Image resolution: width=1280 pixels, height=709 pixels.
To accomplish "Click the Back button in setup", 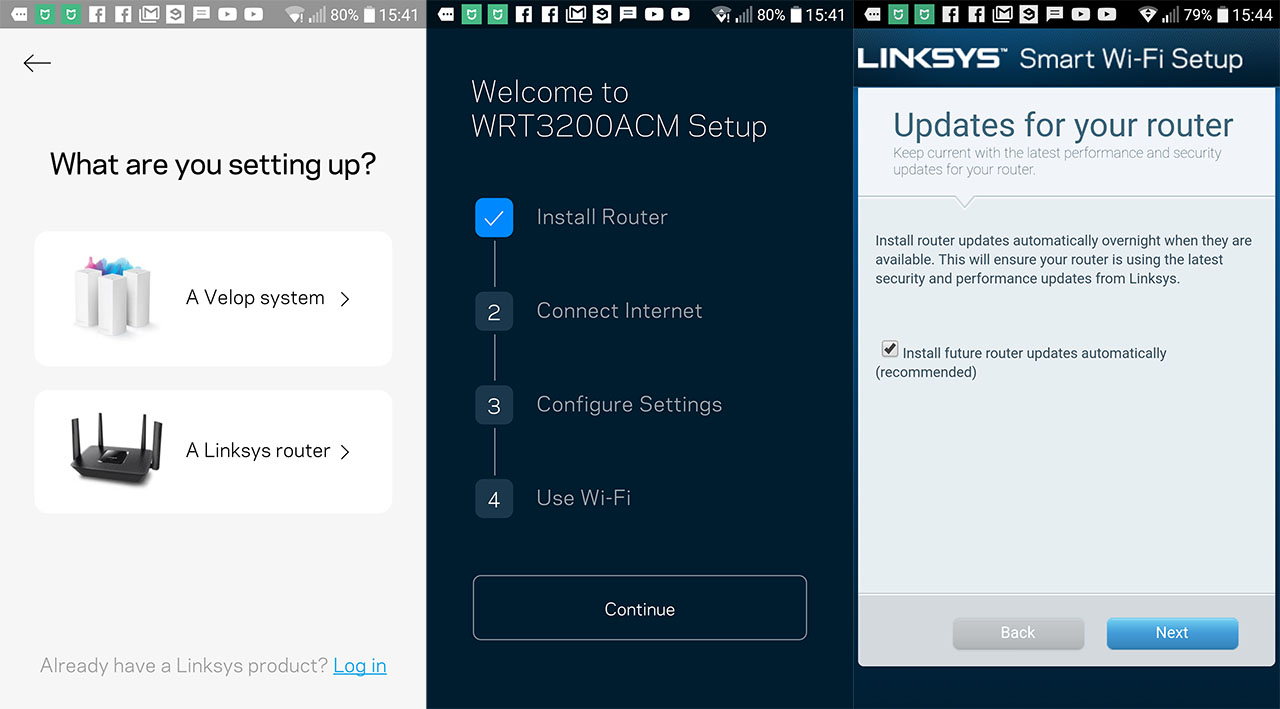I will [x=1018, y=633].
